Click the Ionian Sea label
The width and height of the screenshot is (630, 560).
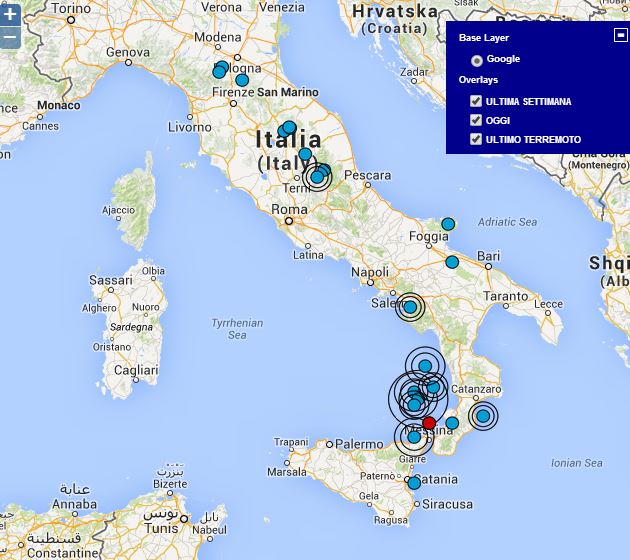[577, 463]
